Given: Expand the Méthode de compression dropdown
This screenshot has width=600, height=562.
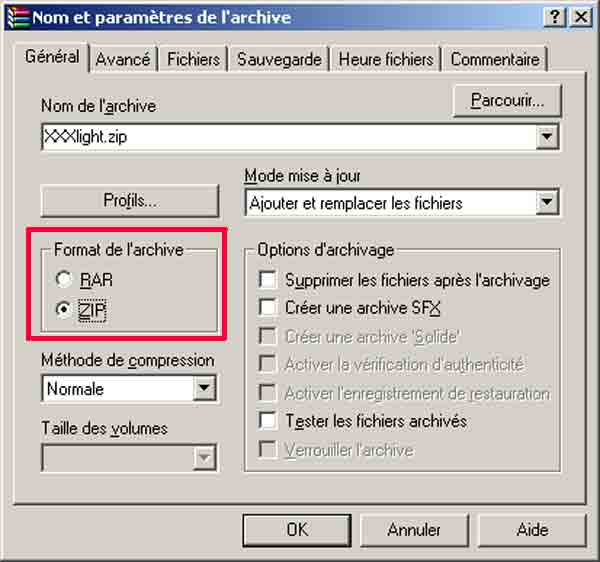Looking at the screenshot, I should (204, 388).
